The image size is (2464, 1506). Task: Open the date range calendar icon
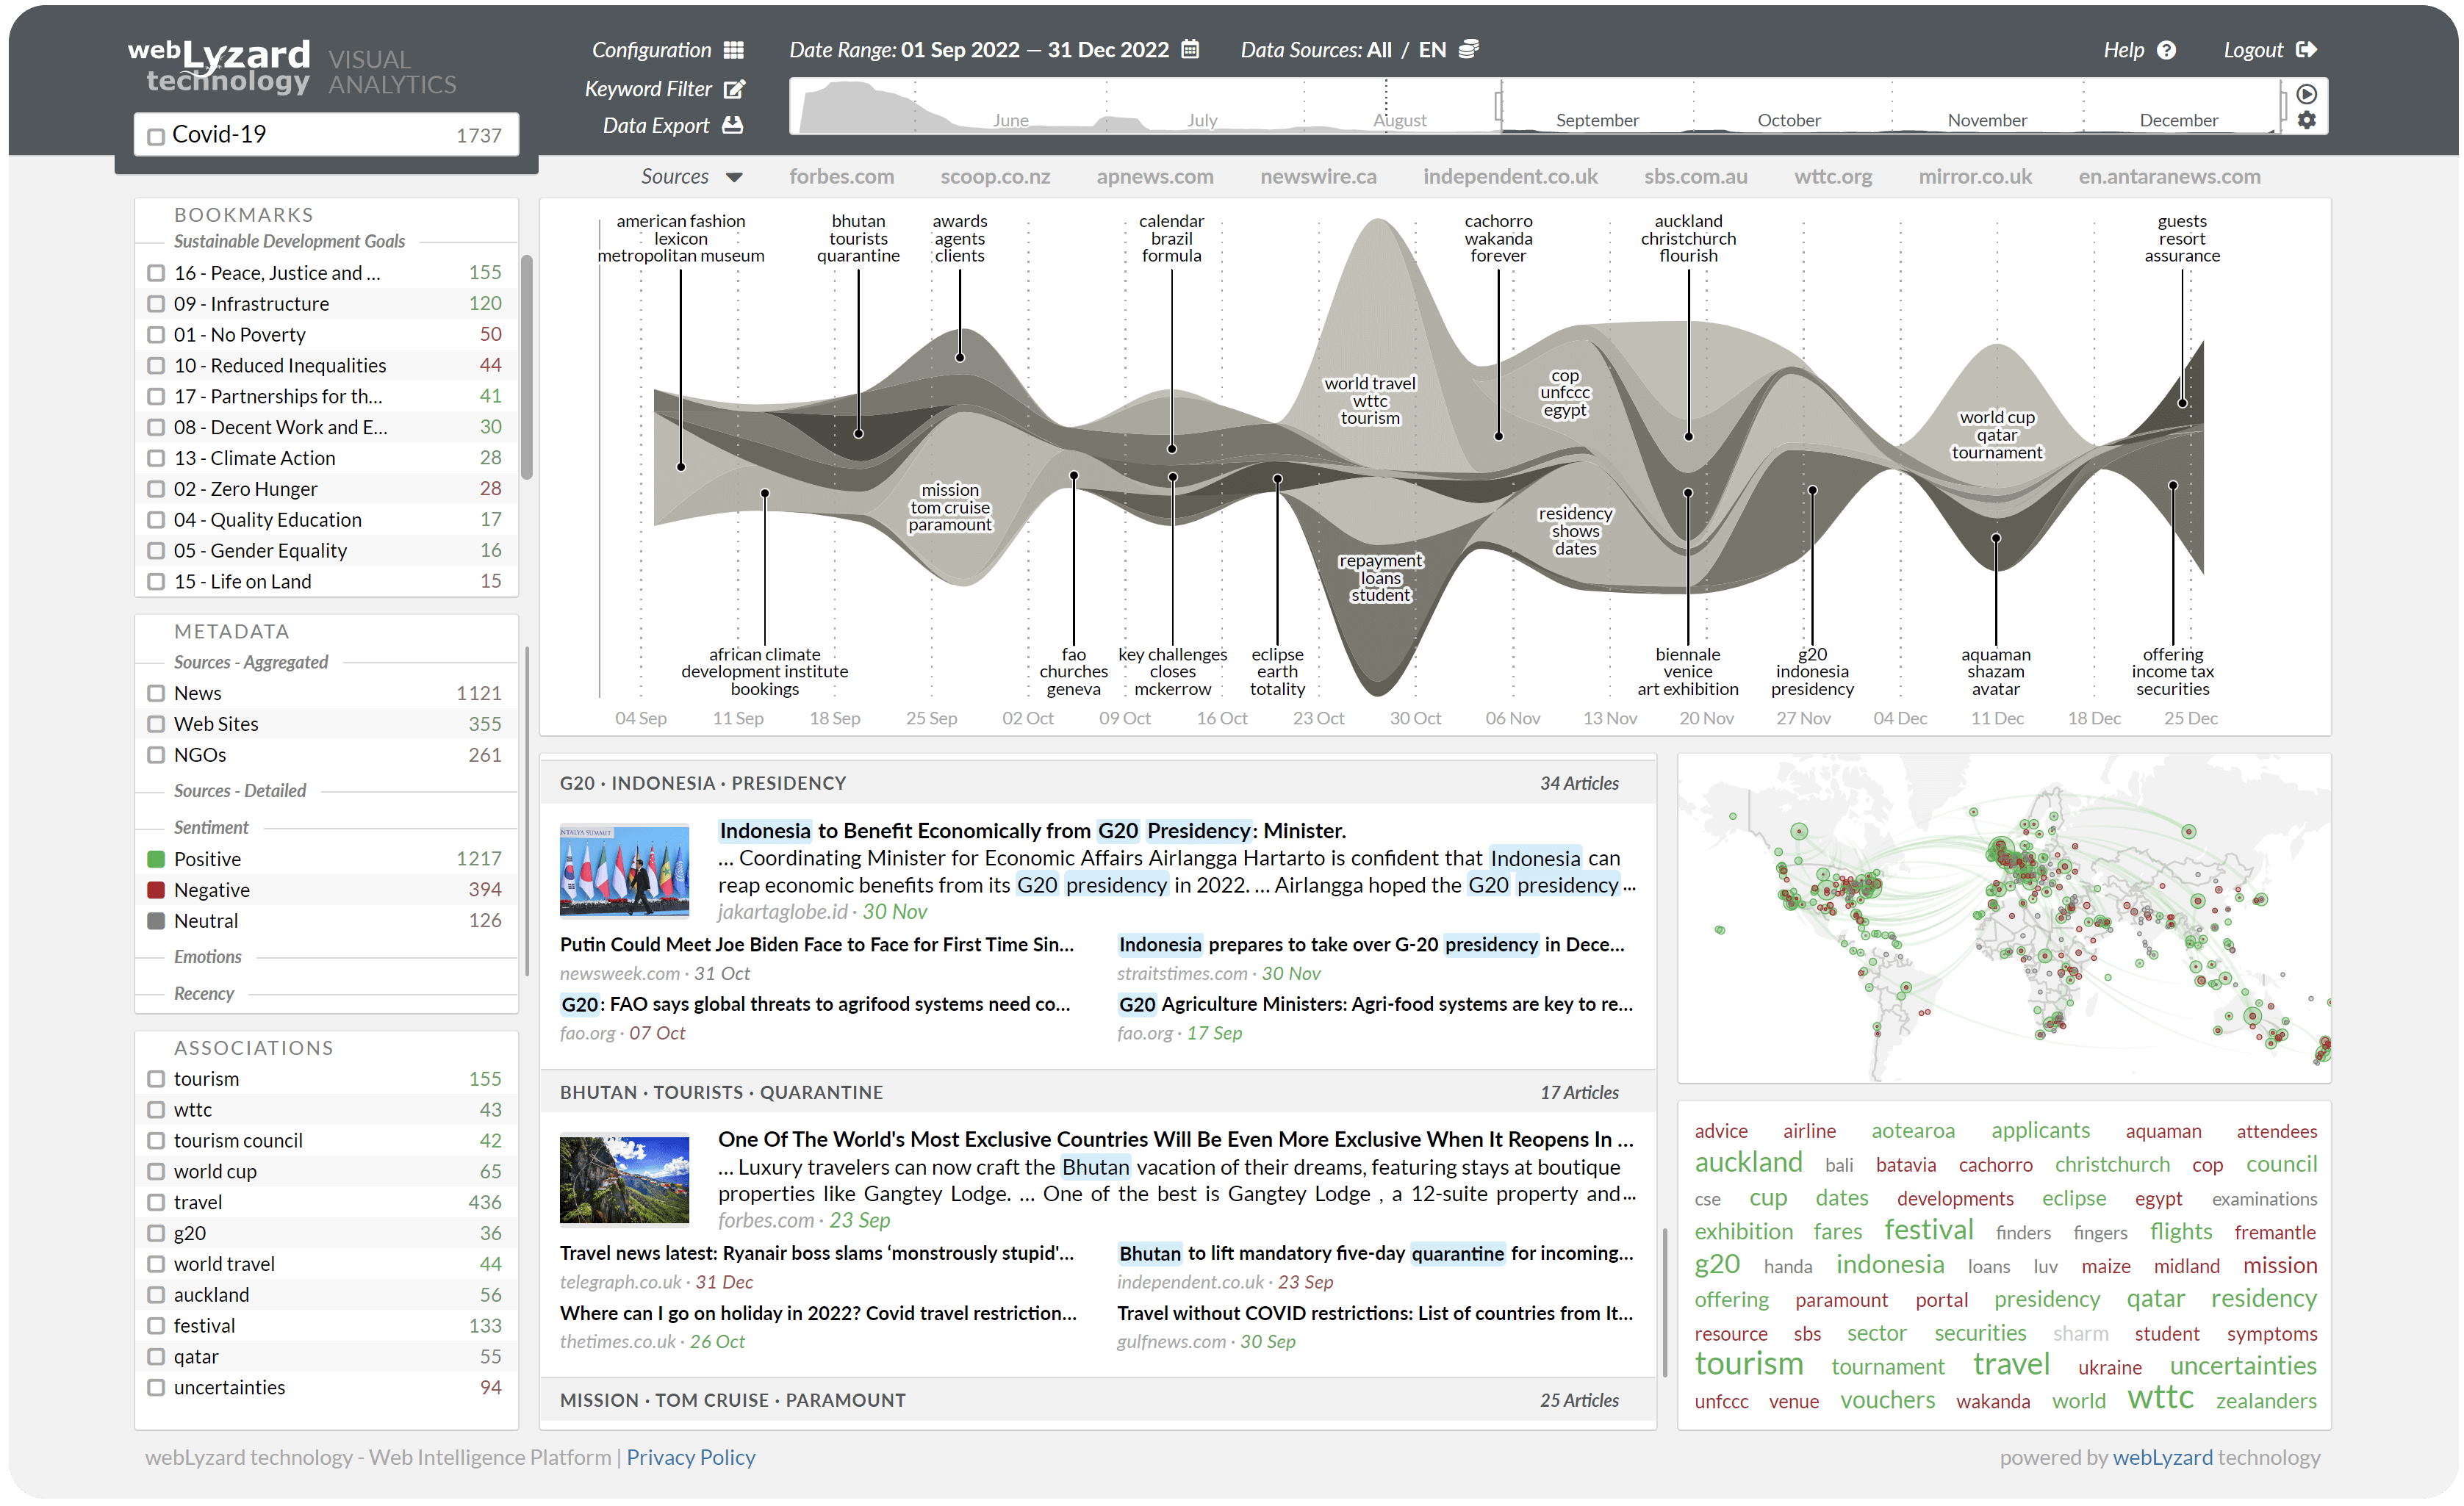(x=1190, y=49)
